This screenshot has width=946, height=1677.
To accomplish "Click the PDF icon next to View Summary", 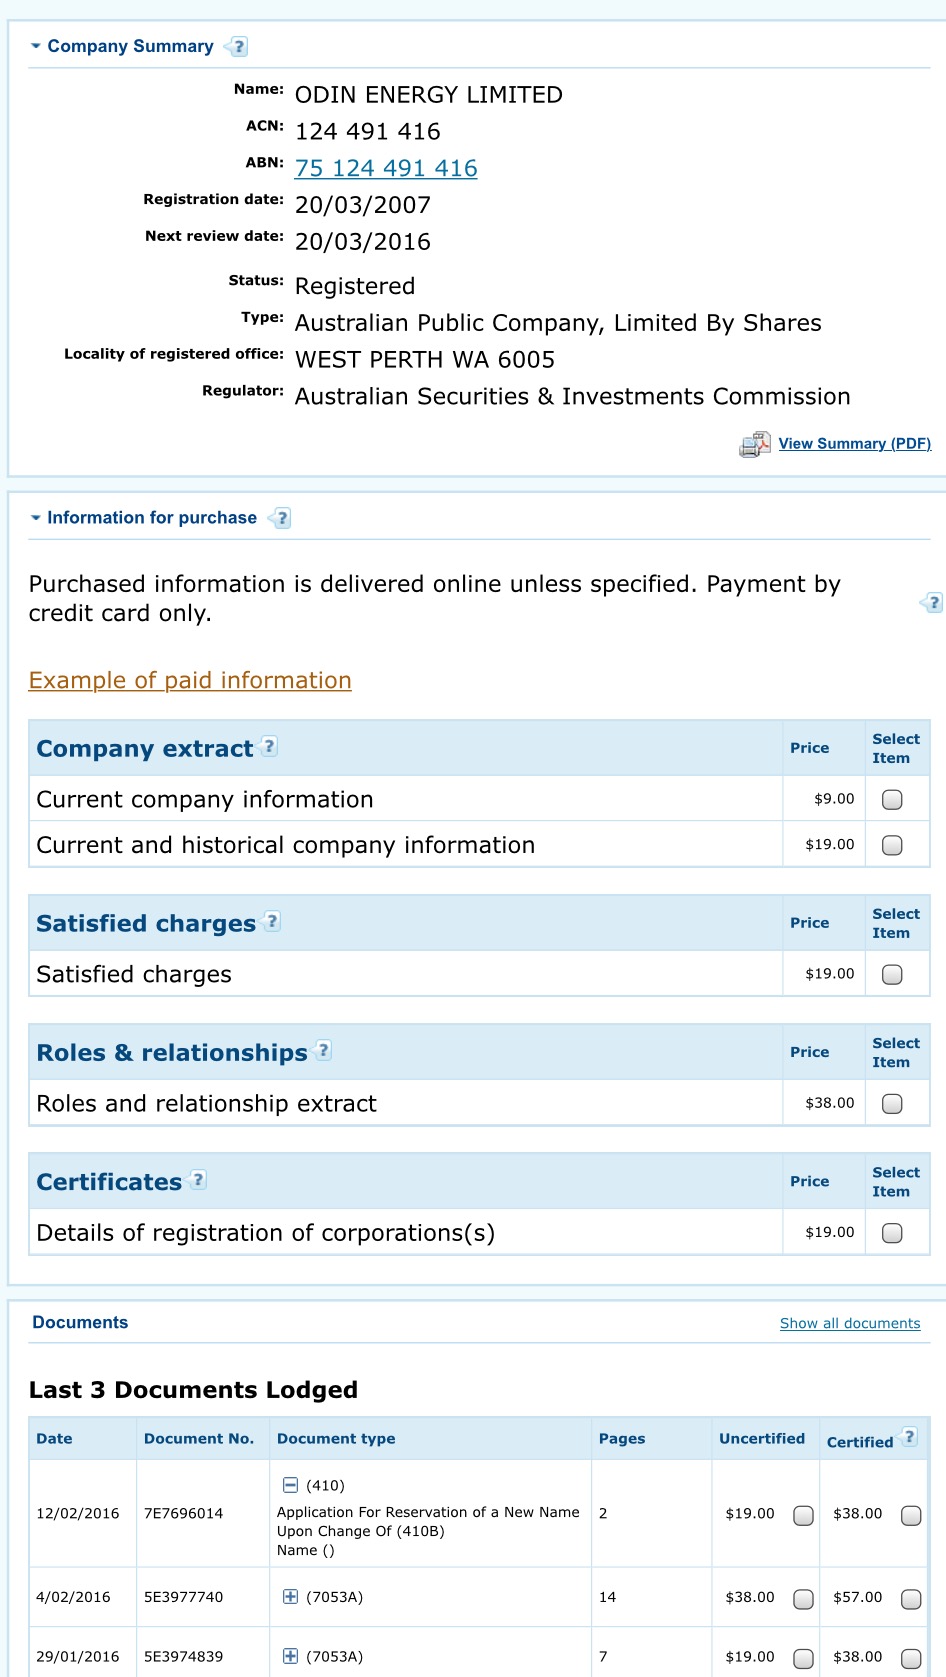I will pyautogui.click(x=755, y=444).
